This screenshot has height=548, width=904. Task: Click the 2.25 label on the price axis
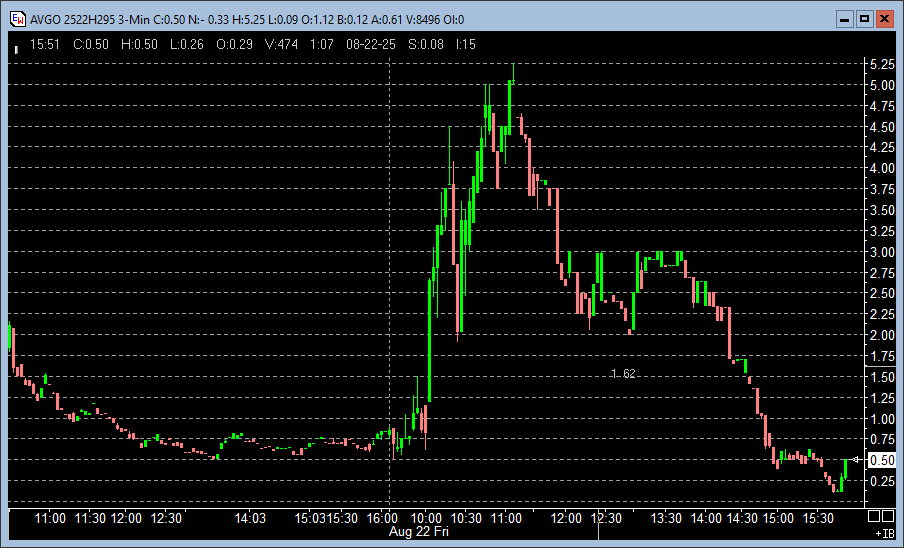[x=883, y=315]
